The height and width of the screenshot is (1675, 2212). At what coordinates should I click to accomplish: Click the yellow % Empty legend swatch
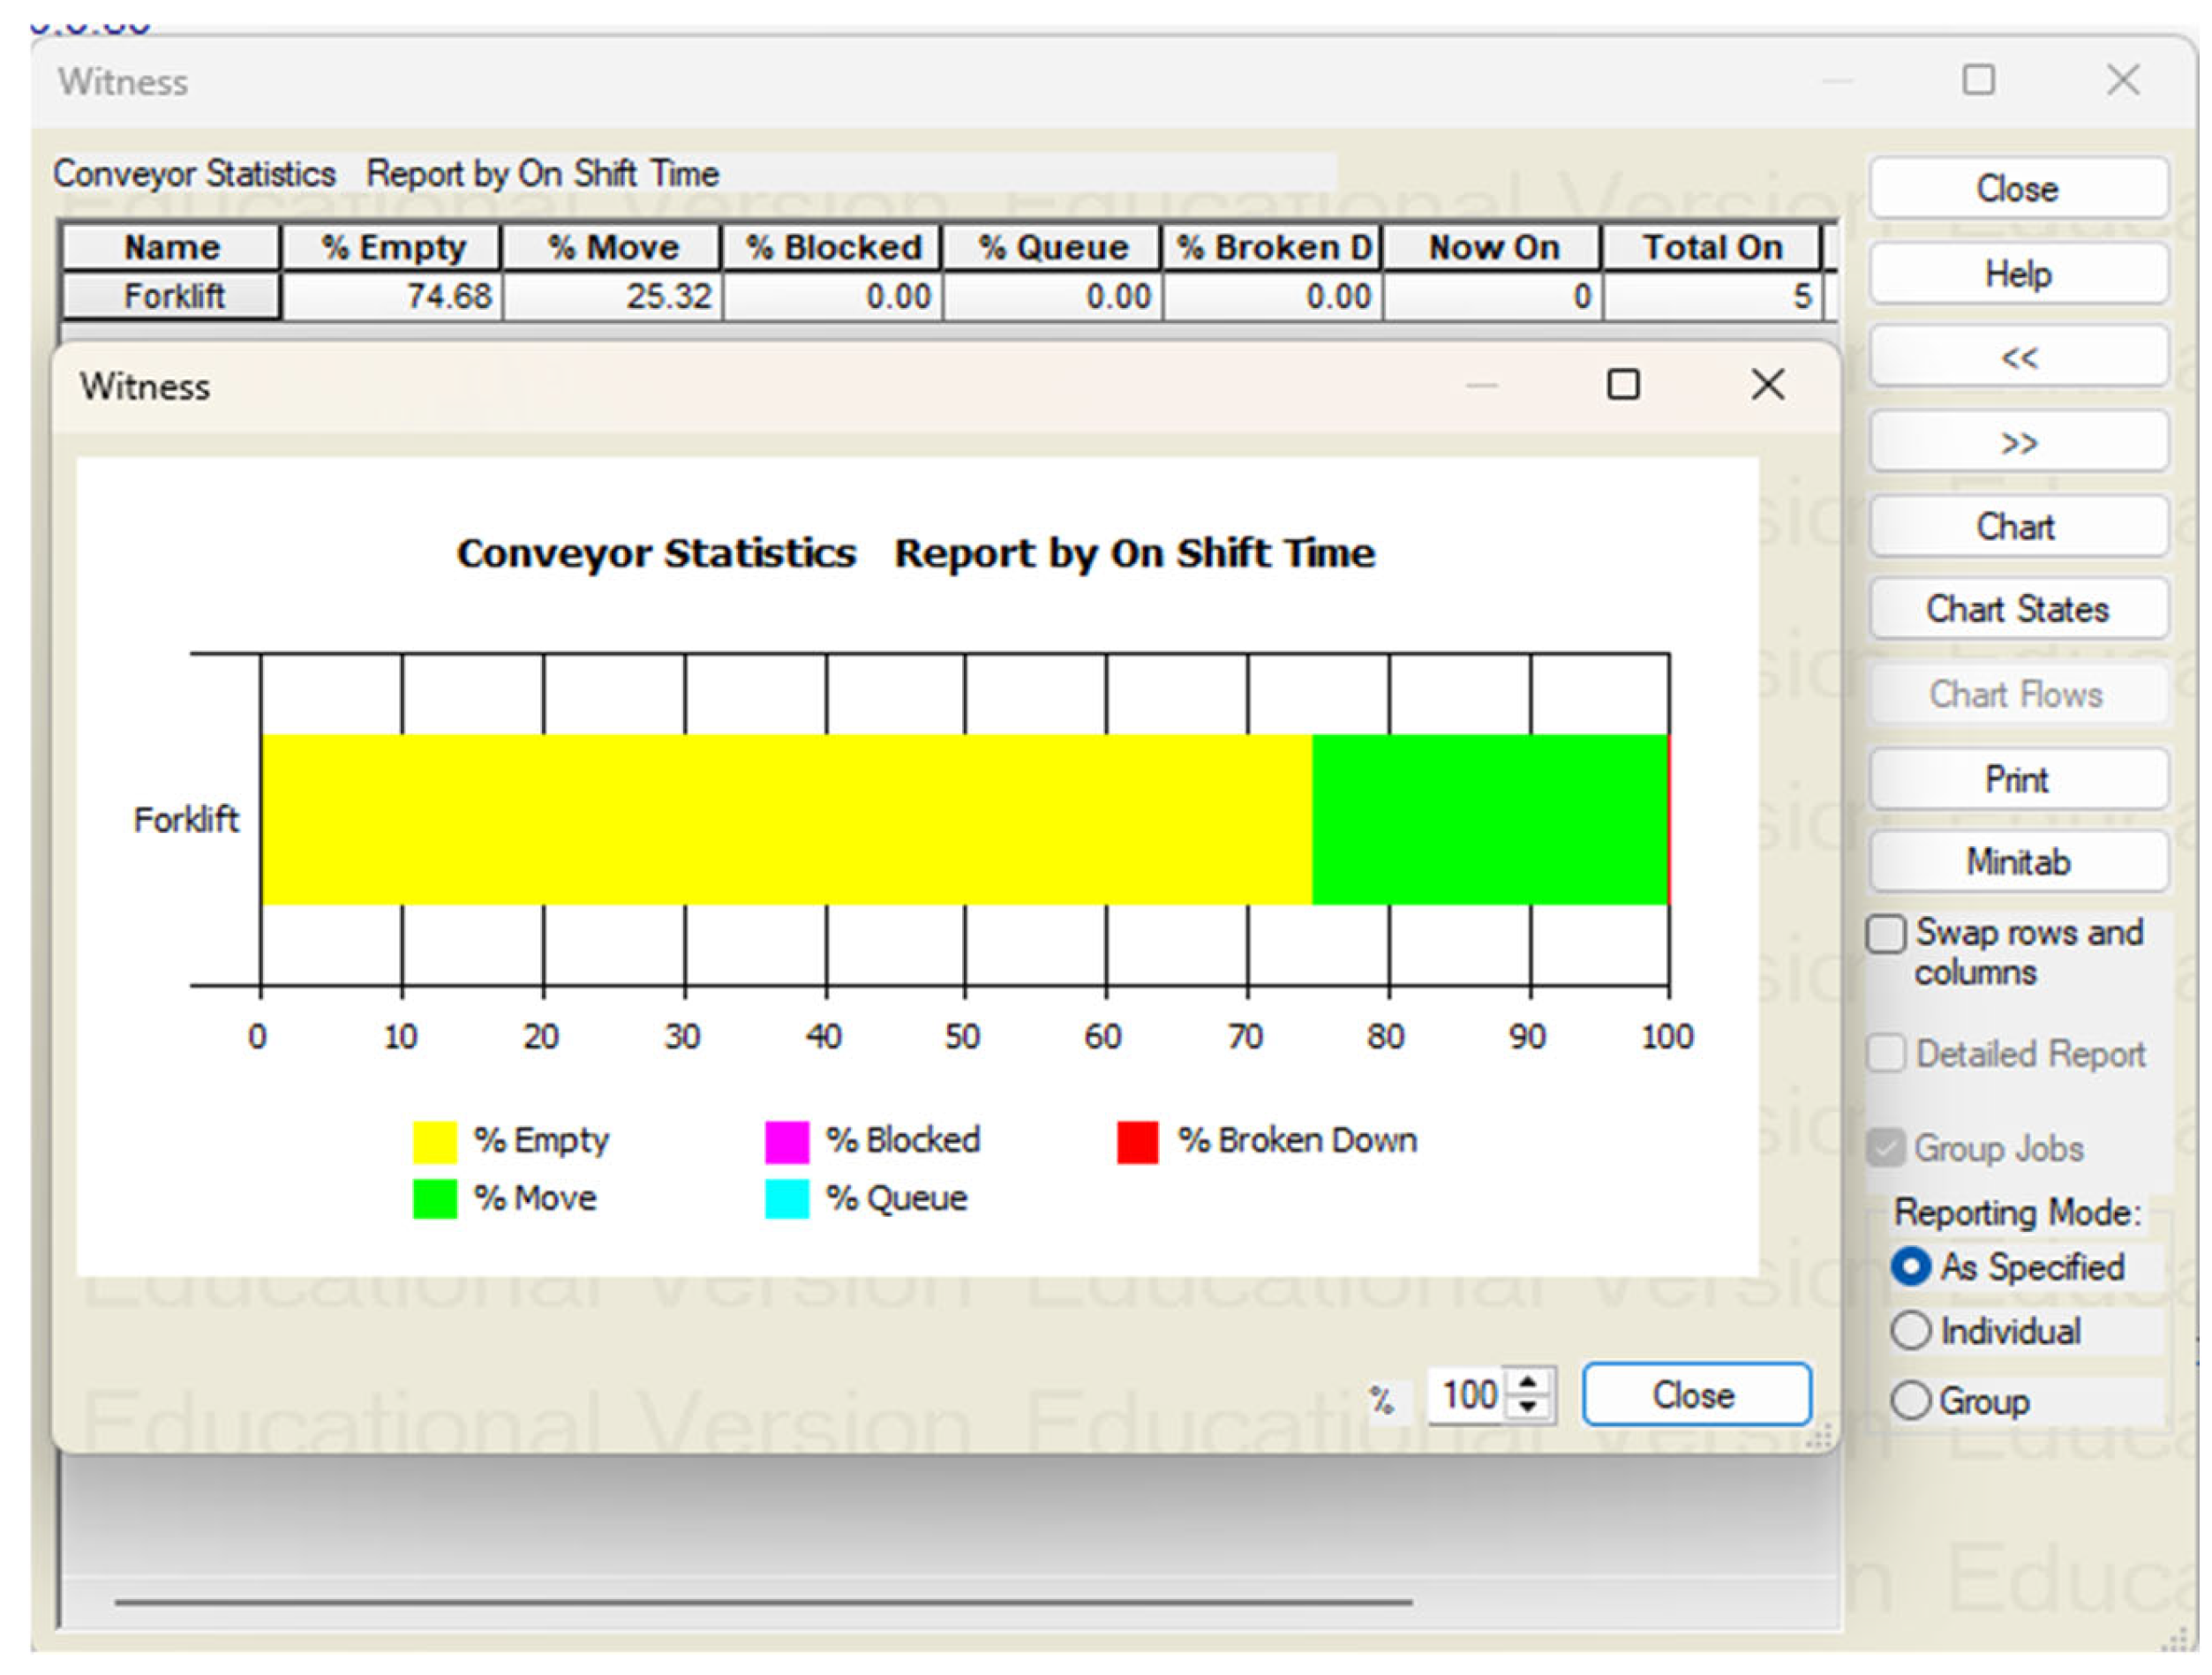point(434,1141)
